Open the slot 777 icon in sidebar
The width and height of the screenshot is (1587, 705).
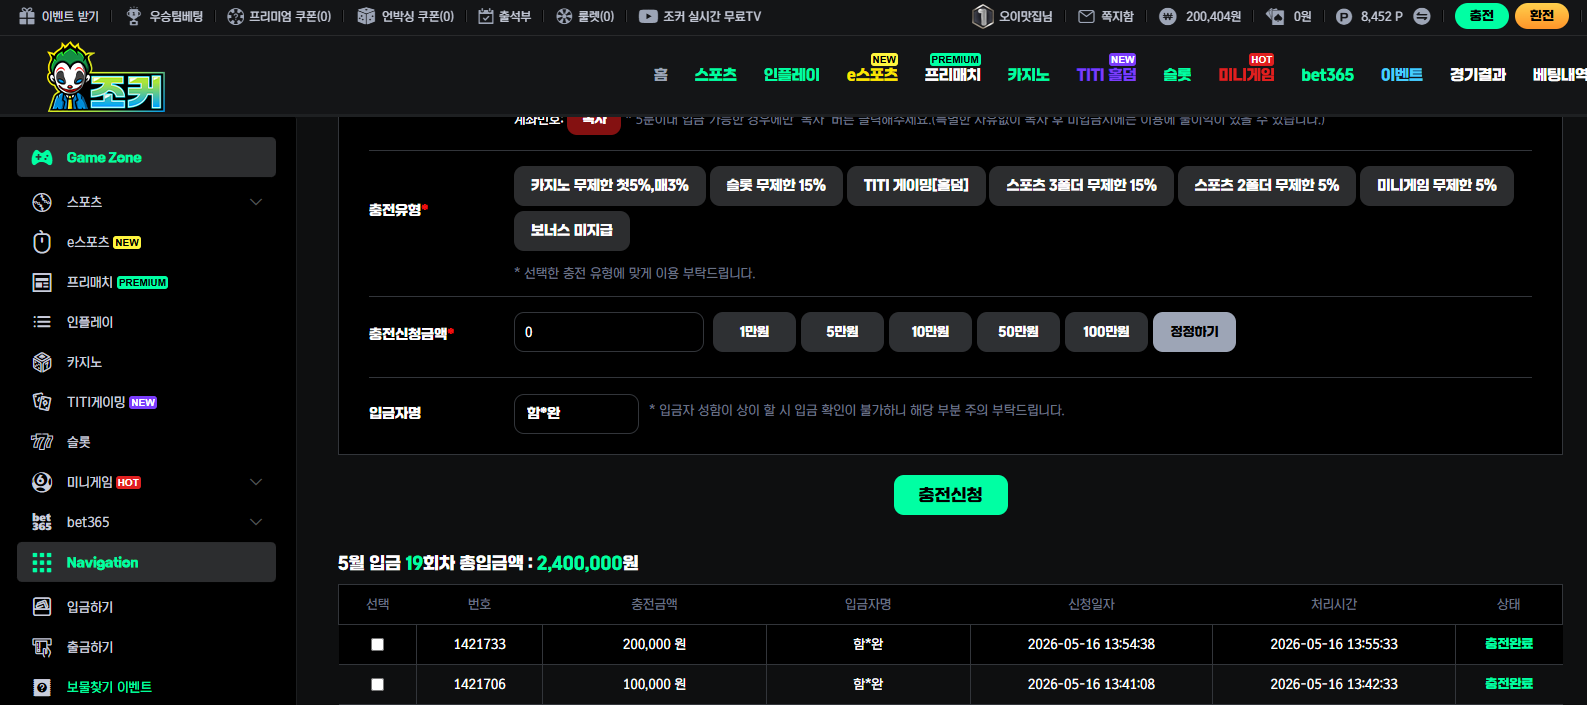click(42, 442)
